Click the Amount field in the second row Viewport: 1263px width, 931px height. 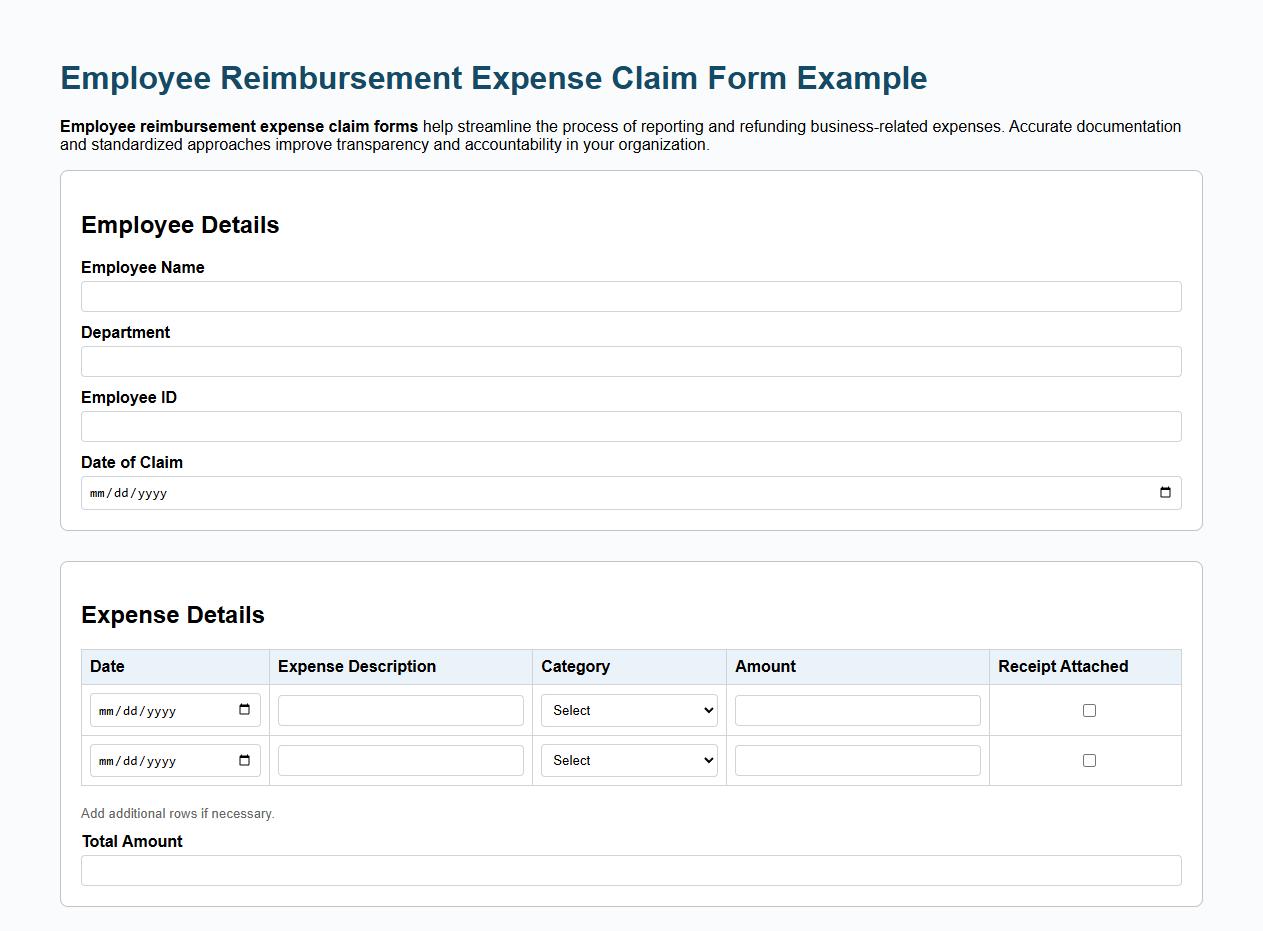coord(857,760)
